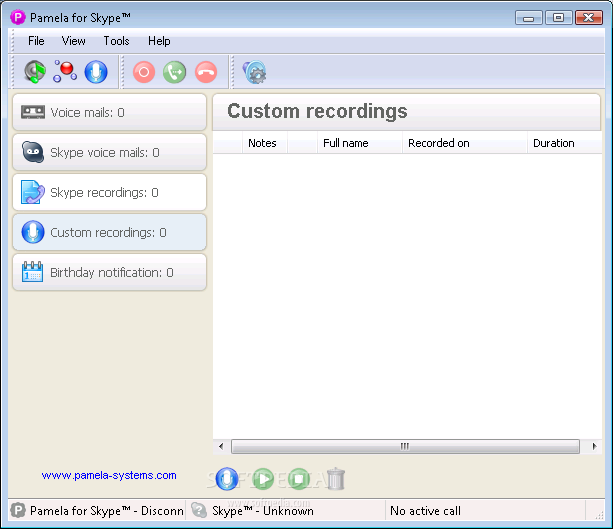Click the sound/speaker toolbar icon with green note
Image resolution: width=613 pixels, height=529 pixels.
[x=35, y=72]
